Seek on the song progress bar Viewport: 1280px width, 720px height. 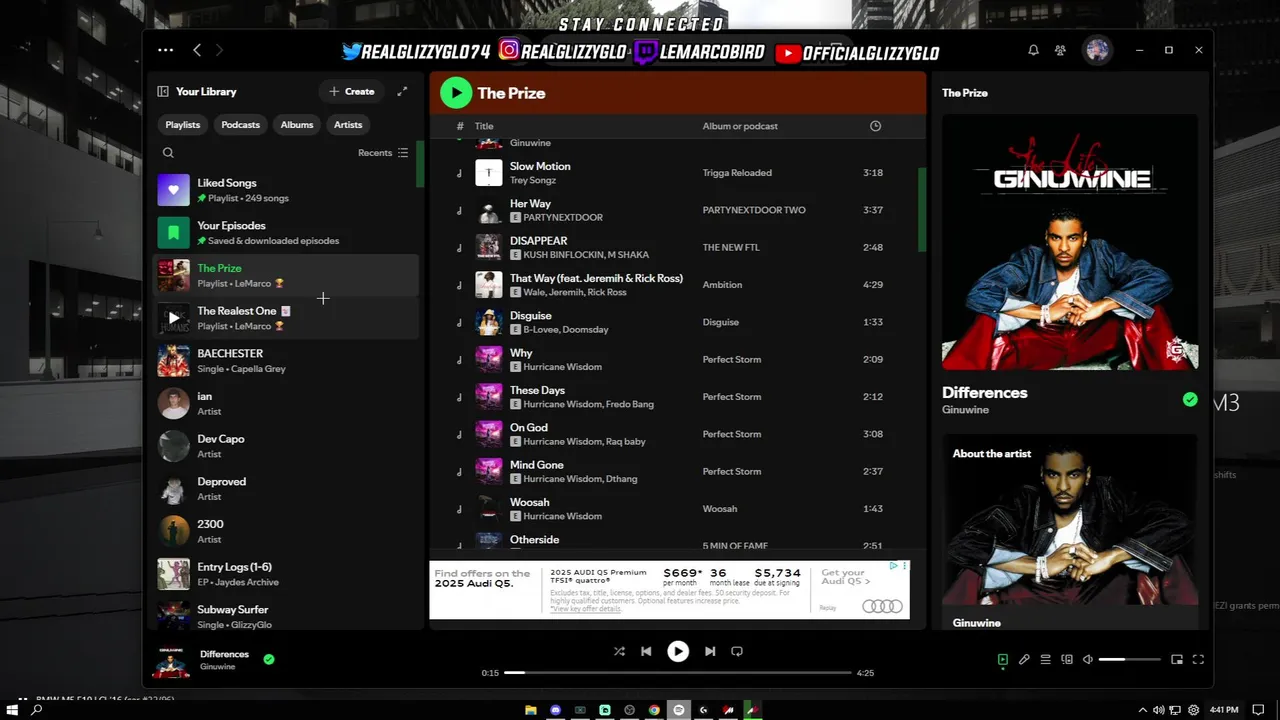pyautogui.click(x=678, y=673)
